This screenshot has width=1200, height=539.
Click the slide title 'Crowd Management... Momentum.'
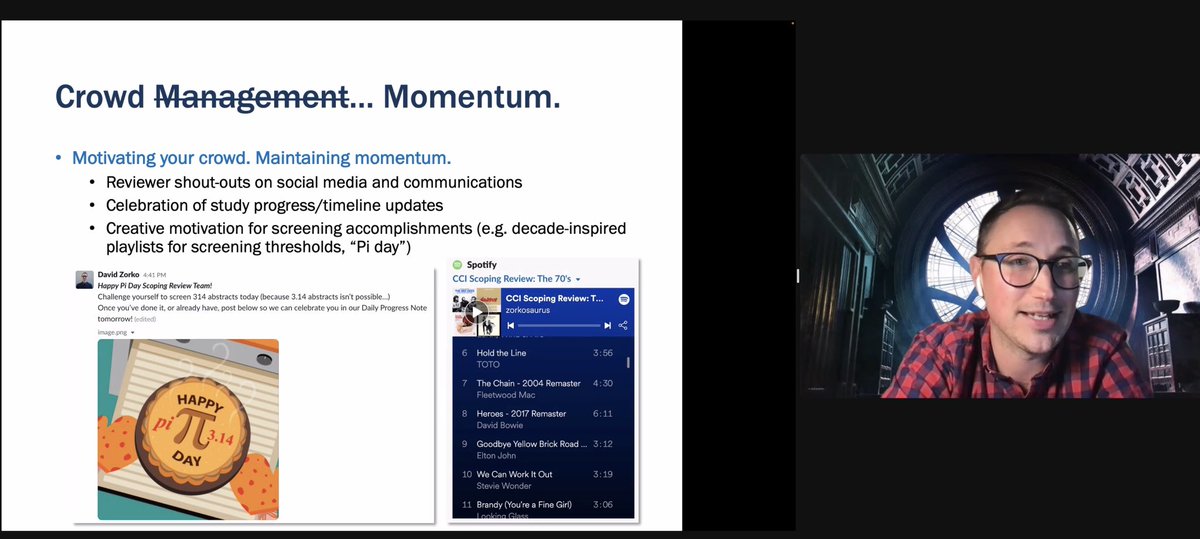307,97
